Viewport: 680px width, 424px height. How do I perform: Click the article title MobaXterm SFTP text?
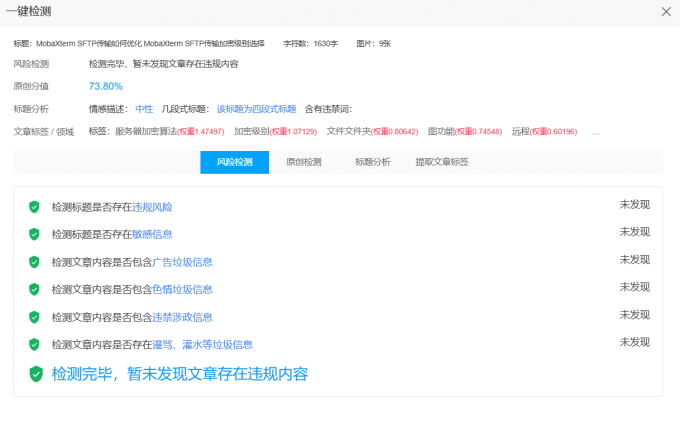(x=150, y=43)
